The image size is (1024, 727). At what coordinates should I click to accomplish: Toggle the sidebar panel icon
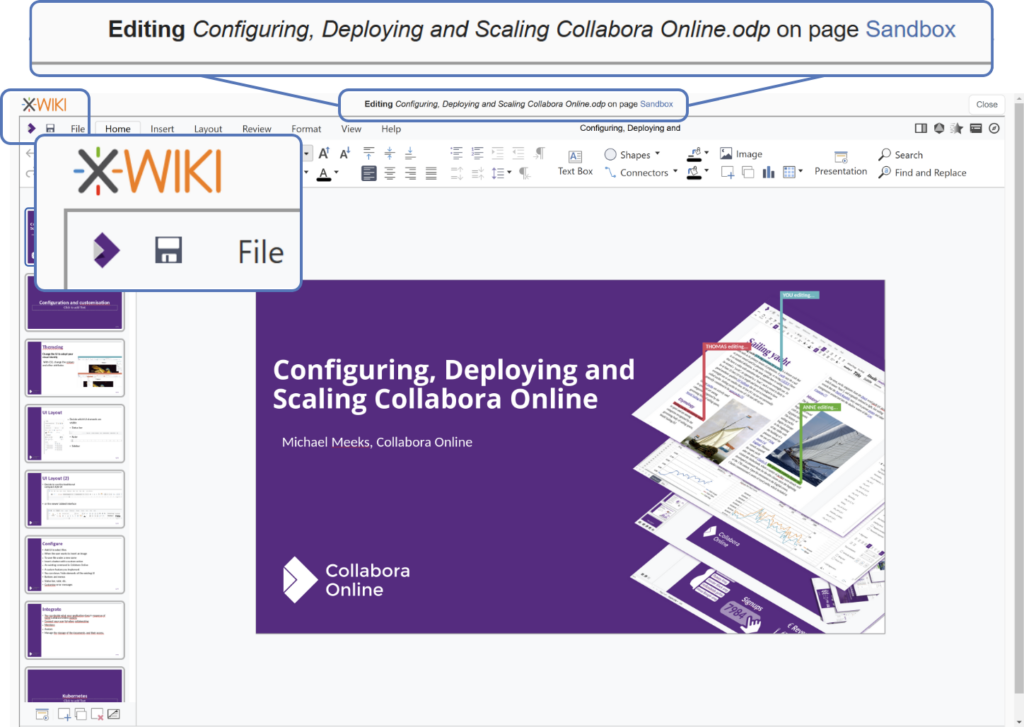coord(921,129)
